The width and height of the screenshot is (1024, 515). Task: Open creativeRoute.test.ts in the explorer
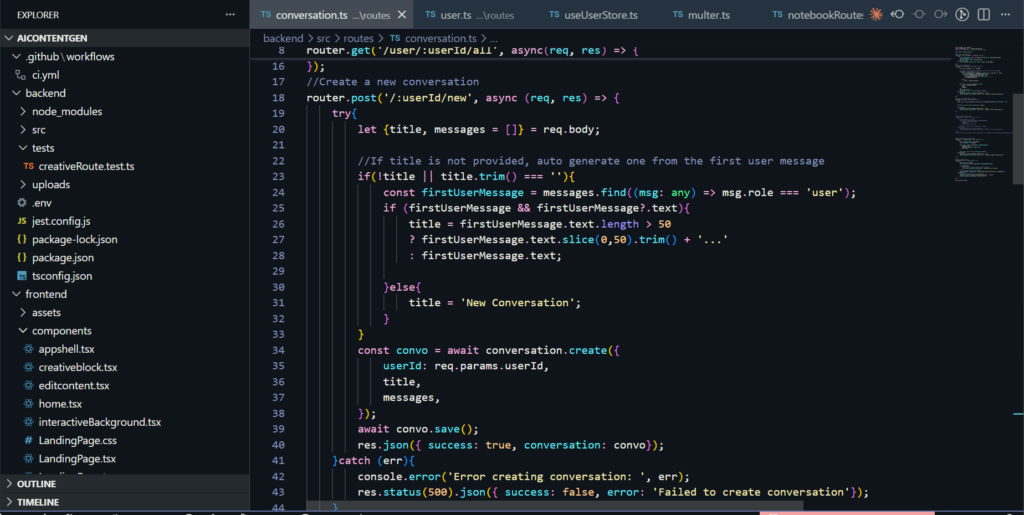click(x=86, y=166)
